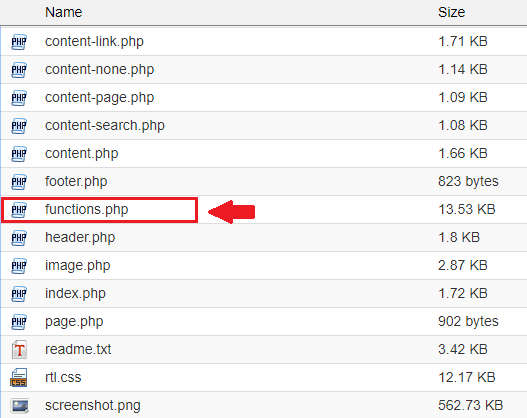The image size is (527, 418).
Task: Select the PHP icon beside content-none.php
Action: pos(19,70)
